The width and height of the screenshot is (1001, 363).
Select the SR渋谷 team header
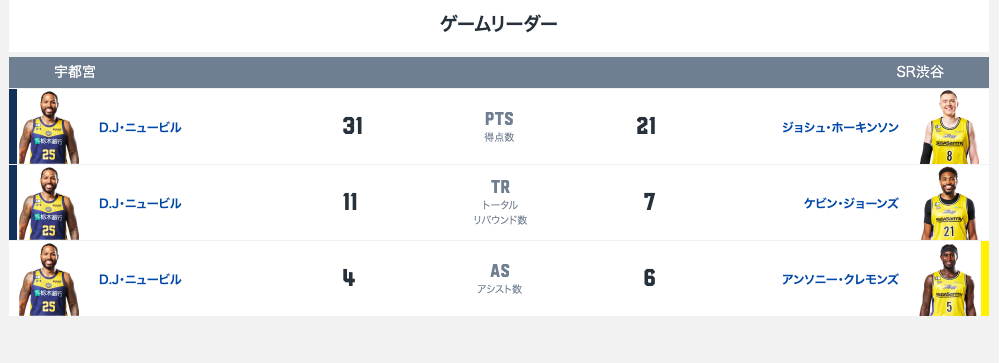920,72
